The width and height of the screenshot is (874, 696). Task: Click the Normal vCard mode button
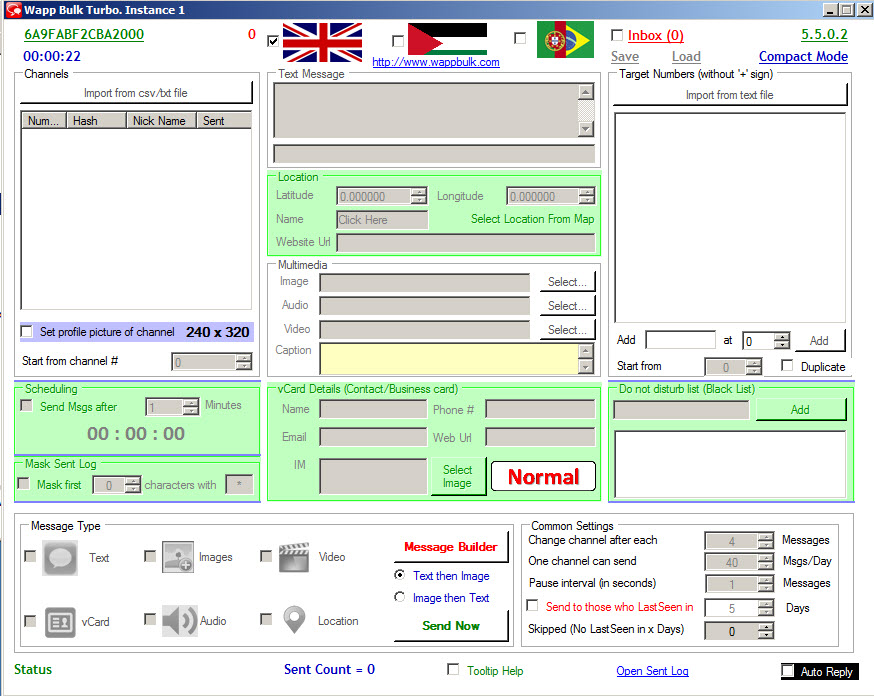(543, 476)
